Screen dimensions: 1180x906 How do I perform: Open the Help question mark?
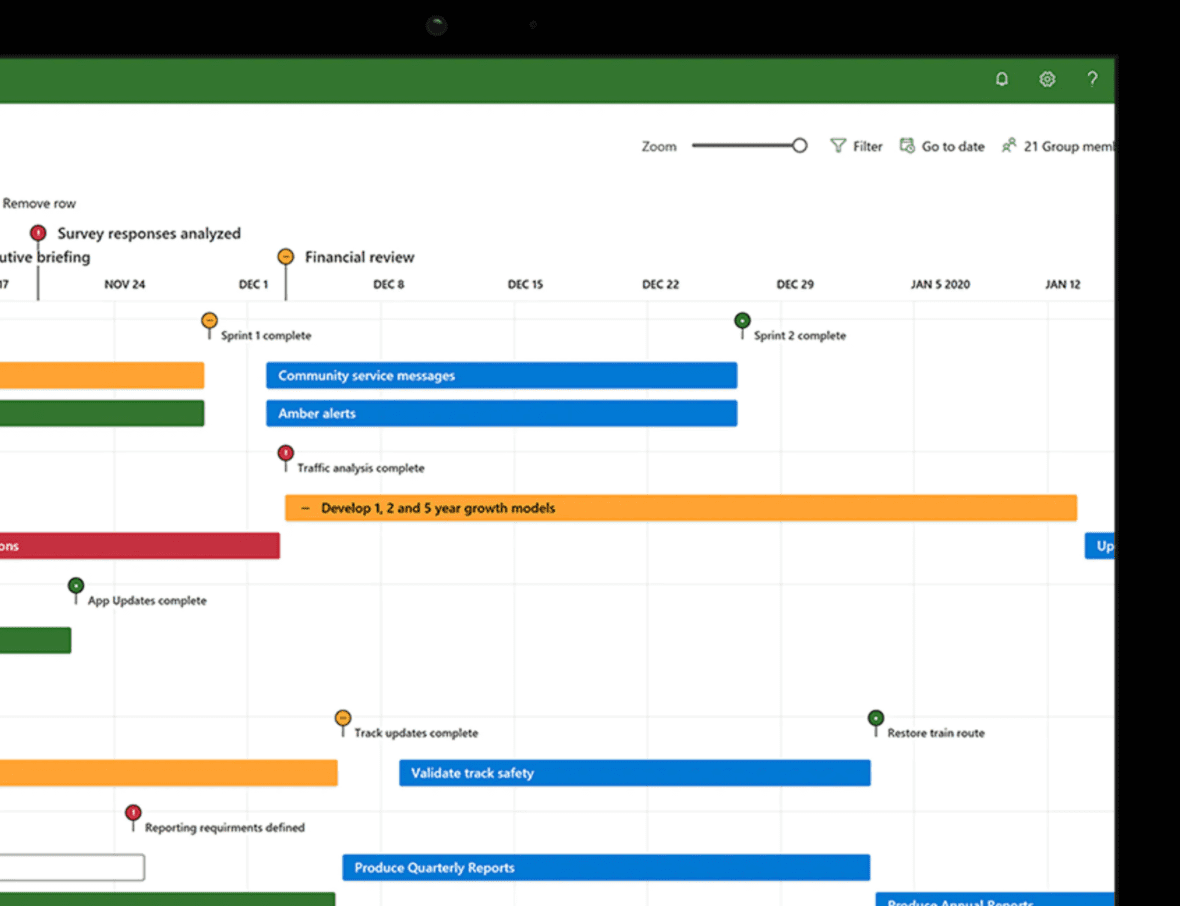coord(1092,79)
